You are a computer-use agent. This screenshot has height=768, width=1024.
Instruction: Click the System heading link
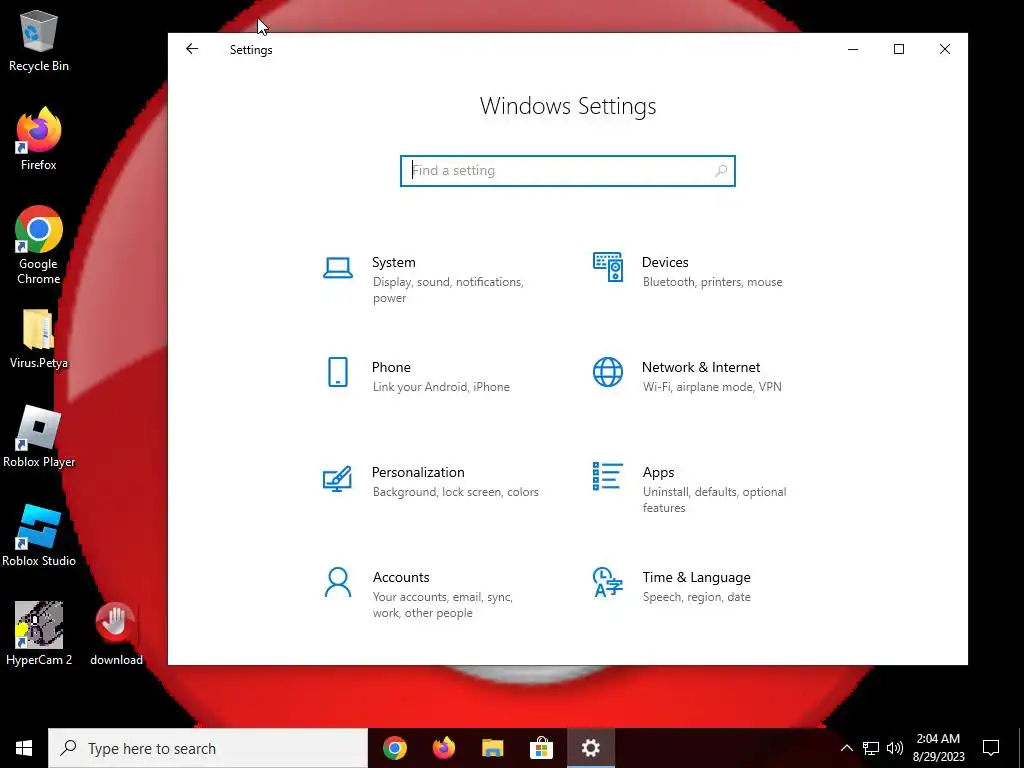point(393,262)
